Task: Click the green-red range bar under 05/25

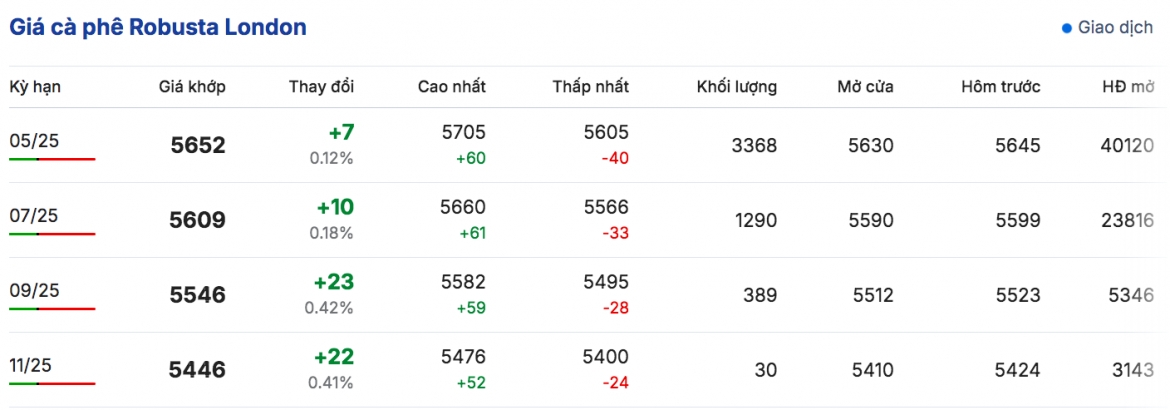Action: coord(52,159)
